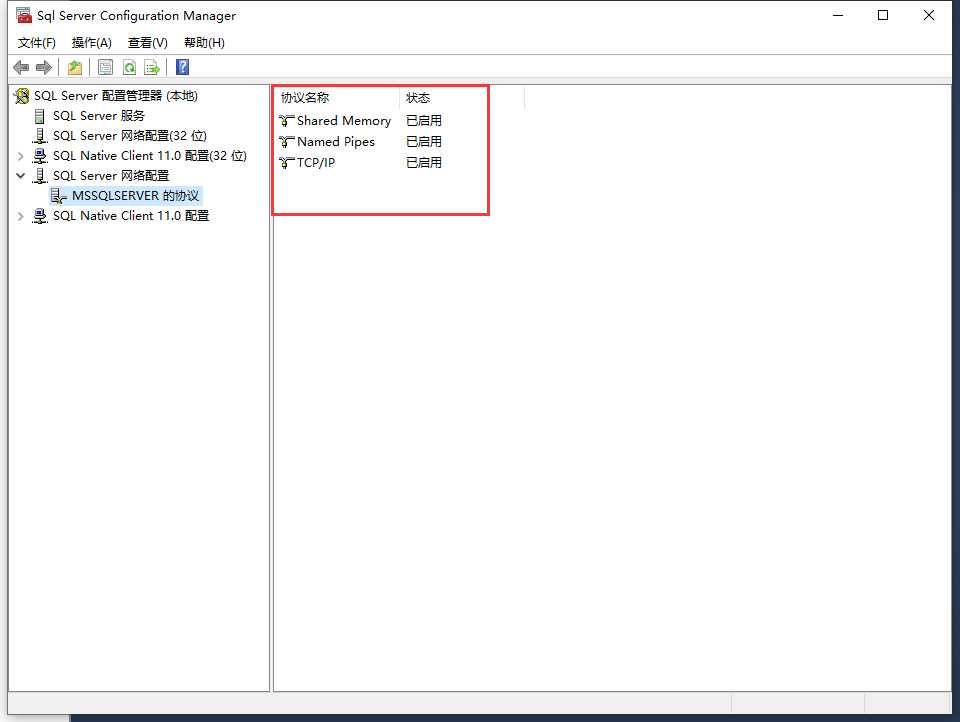Click the SQL Native Client 11.0 配置(32 位) icon
This screenshot has height=722, width=960.
coord(40,156)
